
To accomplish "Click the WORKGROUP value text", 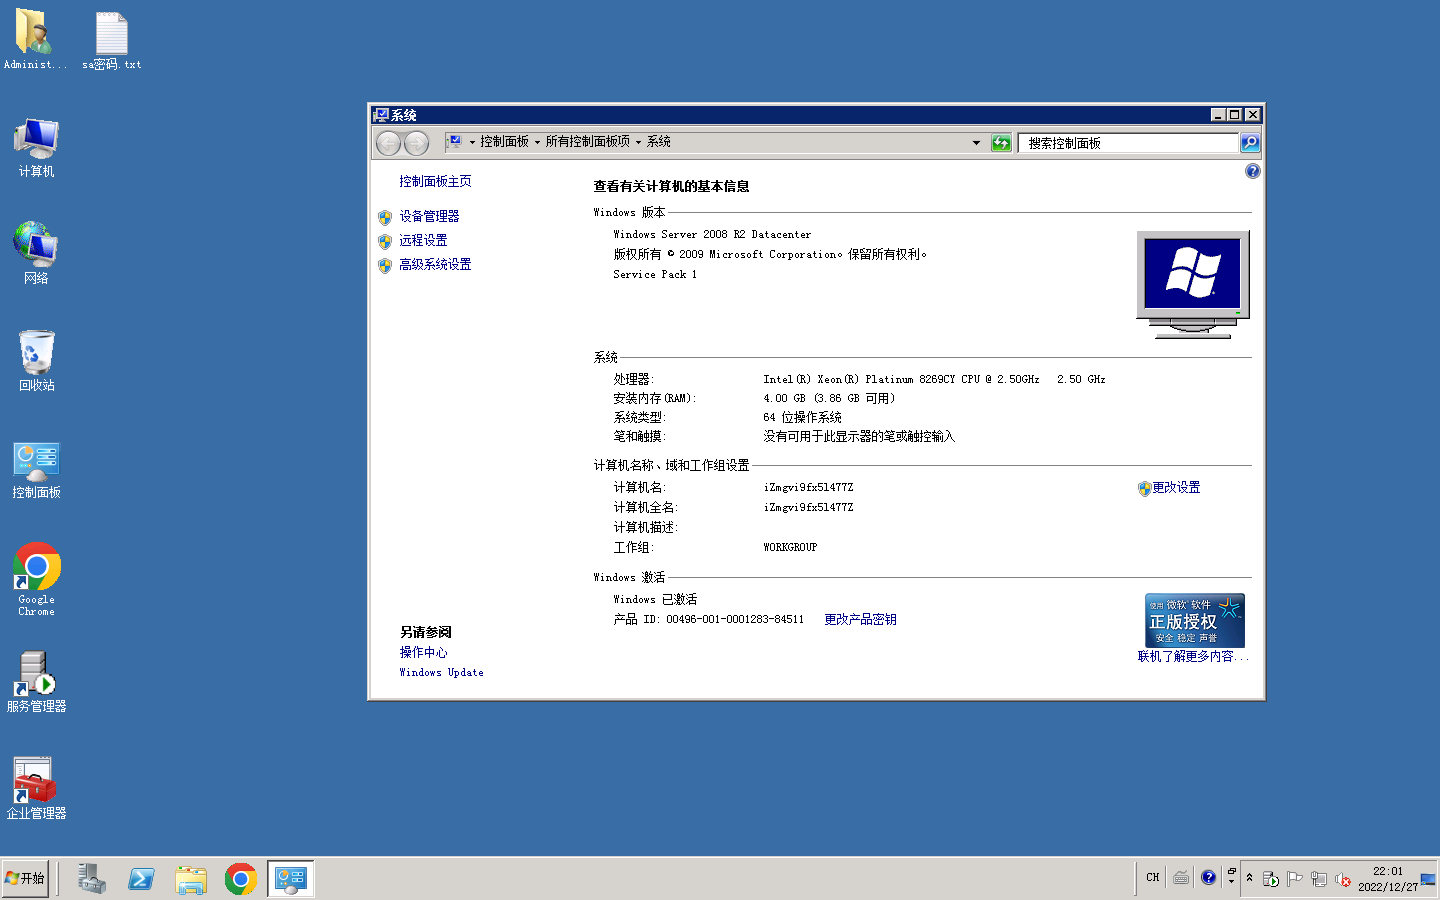I will click(x=790, y=547).
